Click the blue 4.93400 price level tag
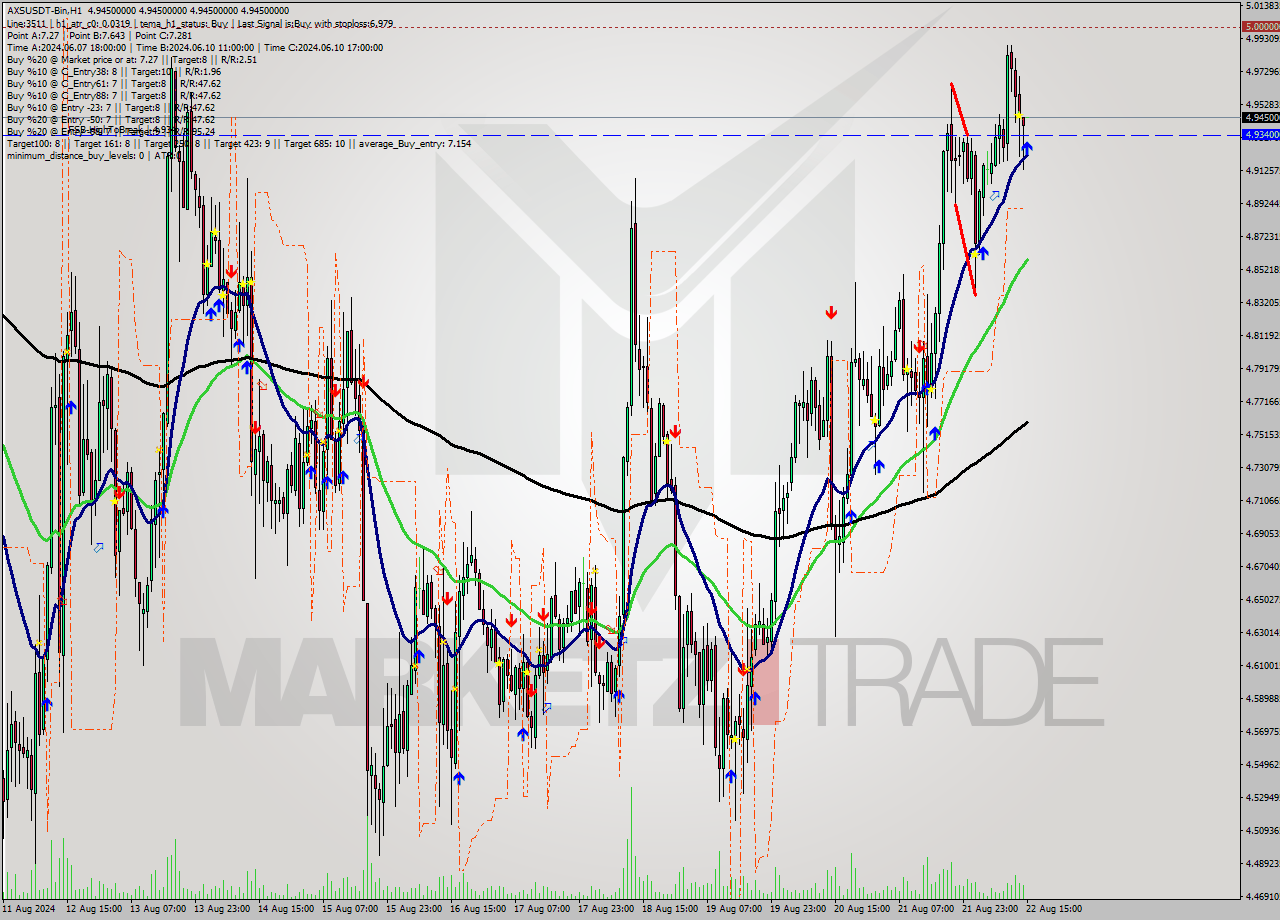This screenshot has width=1280, height=920. tap(1260, 134)
